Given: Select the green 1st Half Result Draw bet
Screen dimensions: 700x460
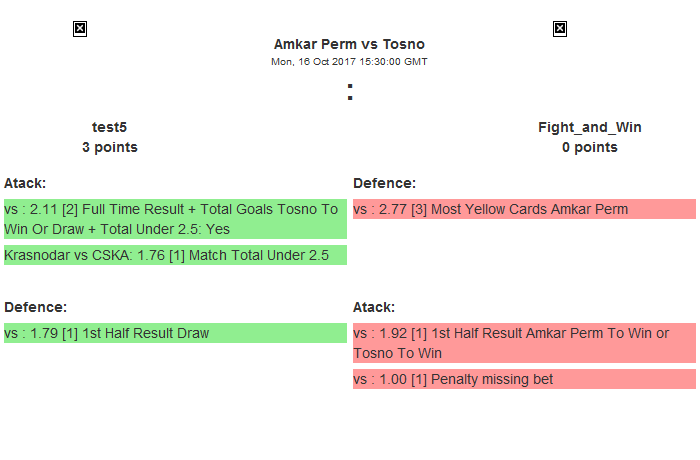Looking at the screenshot, I should coord(175,333).
